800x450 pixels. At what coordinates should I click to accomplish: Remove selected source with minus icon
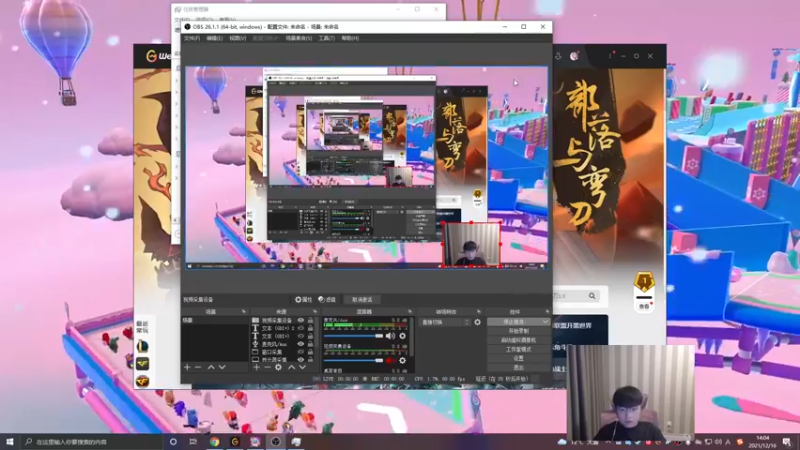[x=267, y=367]
